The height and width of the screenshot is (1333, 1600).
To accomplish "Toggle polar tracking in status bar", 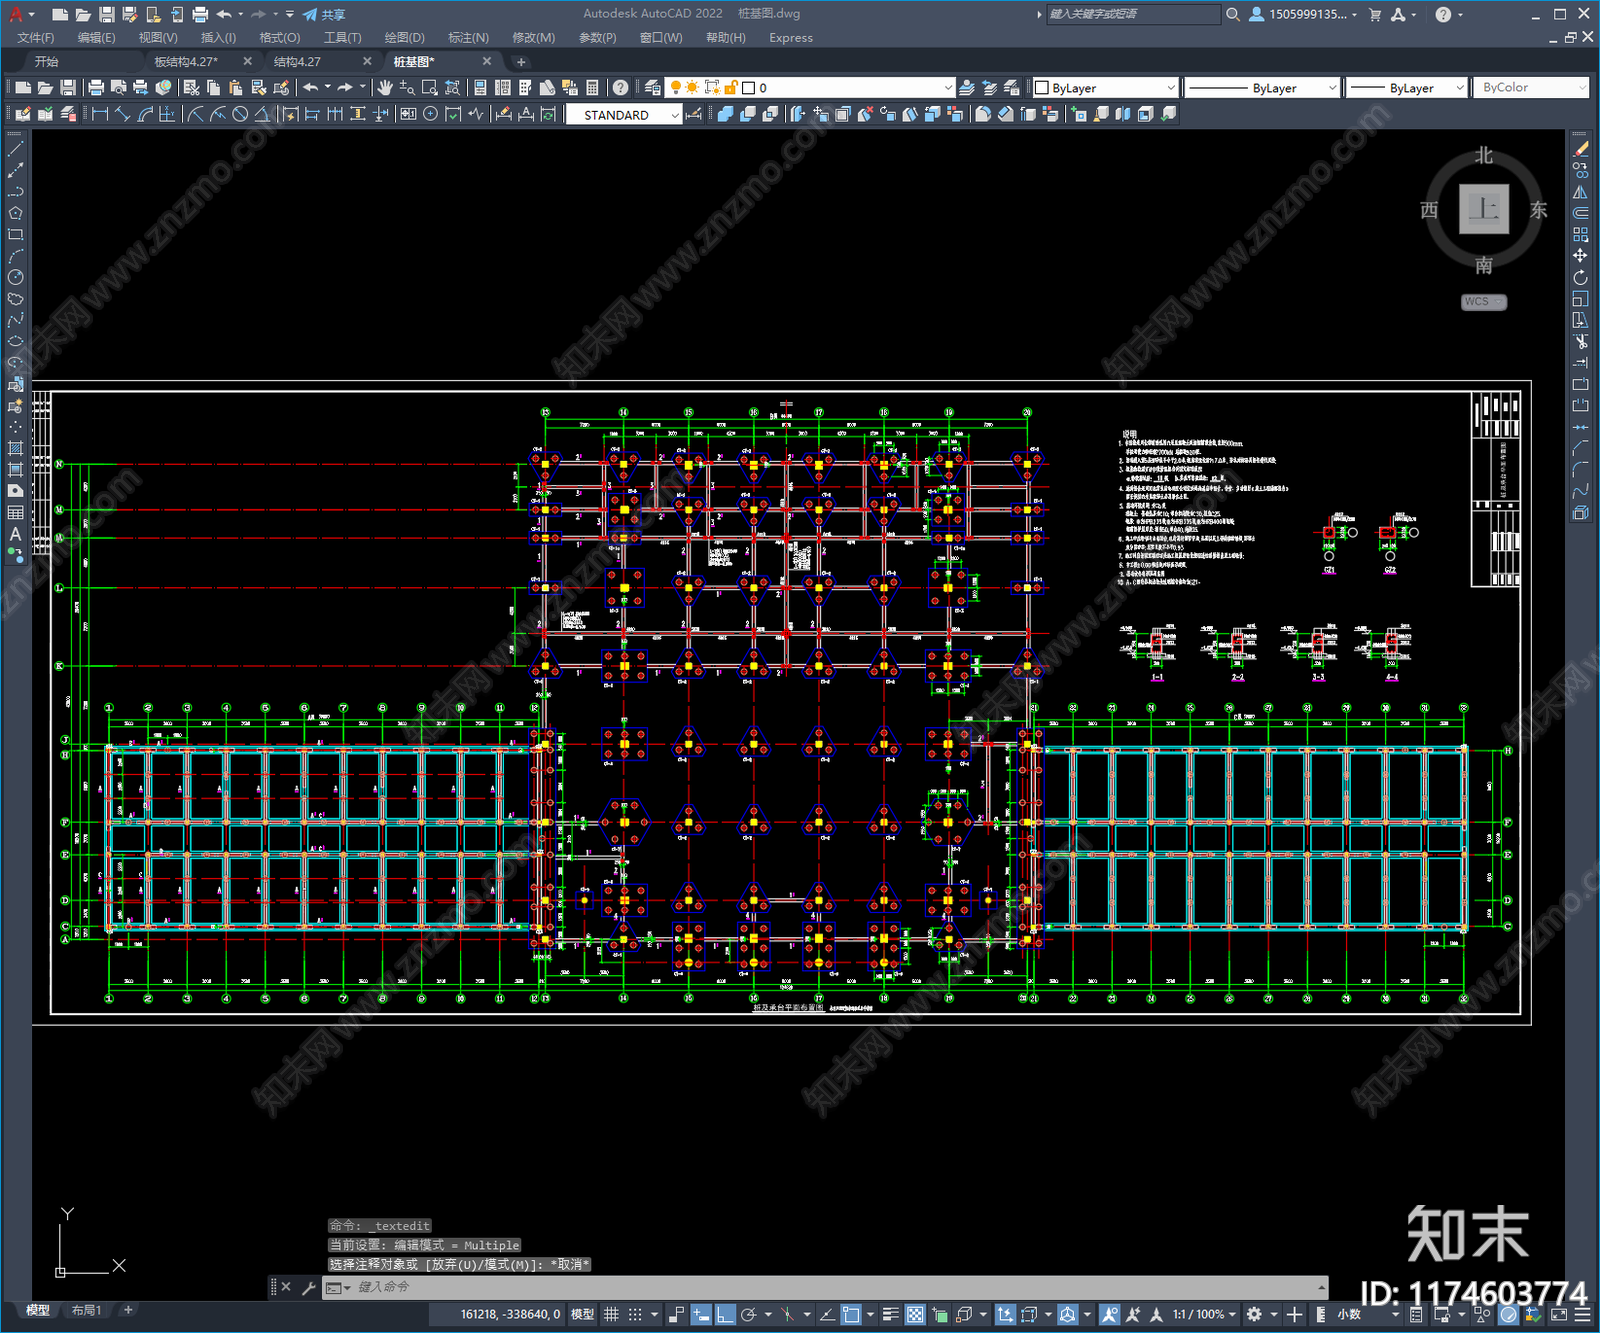I will (748, 1314).
